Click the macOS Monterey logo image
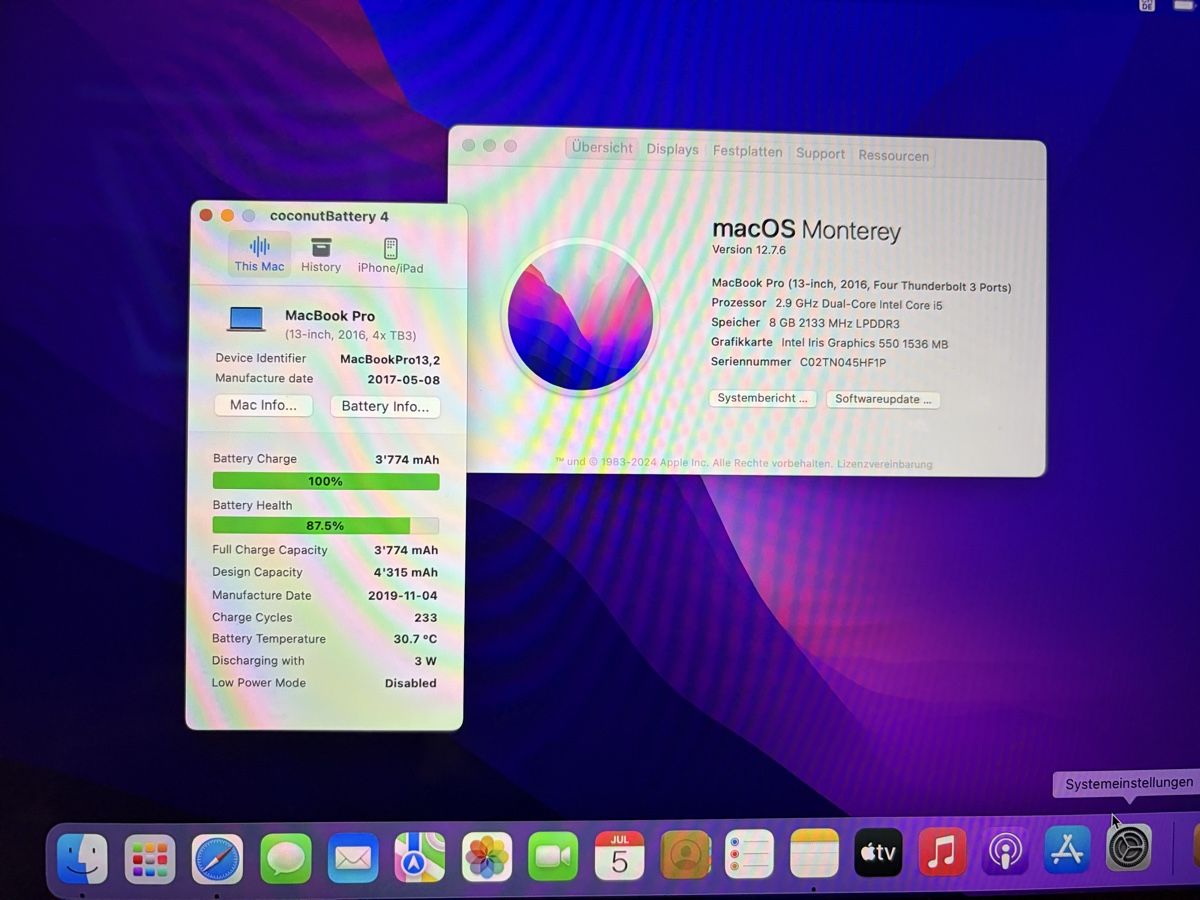Image resolution: width=1200 pixels, height=900 pixels. point(580,318)
